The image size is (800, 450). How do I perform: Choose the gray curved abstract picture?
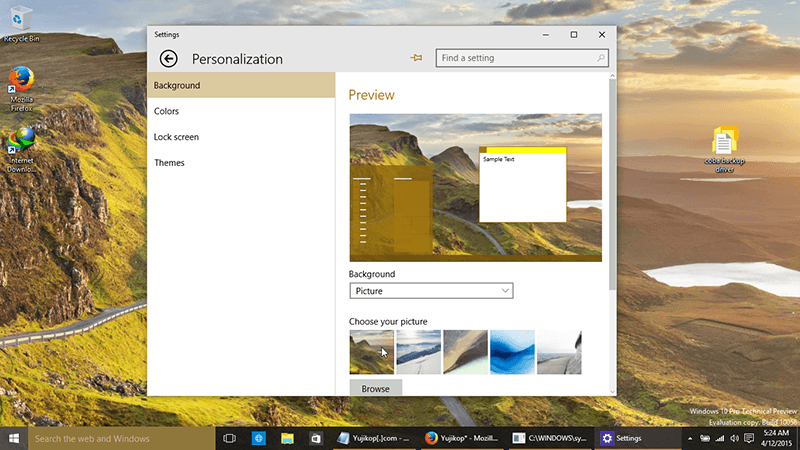coord(465,352)
